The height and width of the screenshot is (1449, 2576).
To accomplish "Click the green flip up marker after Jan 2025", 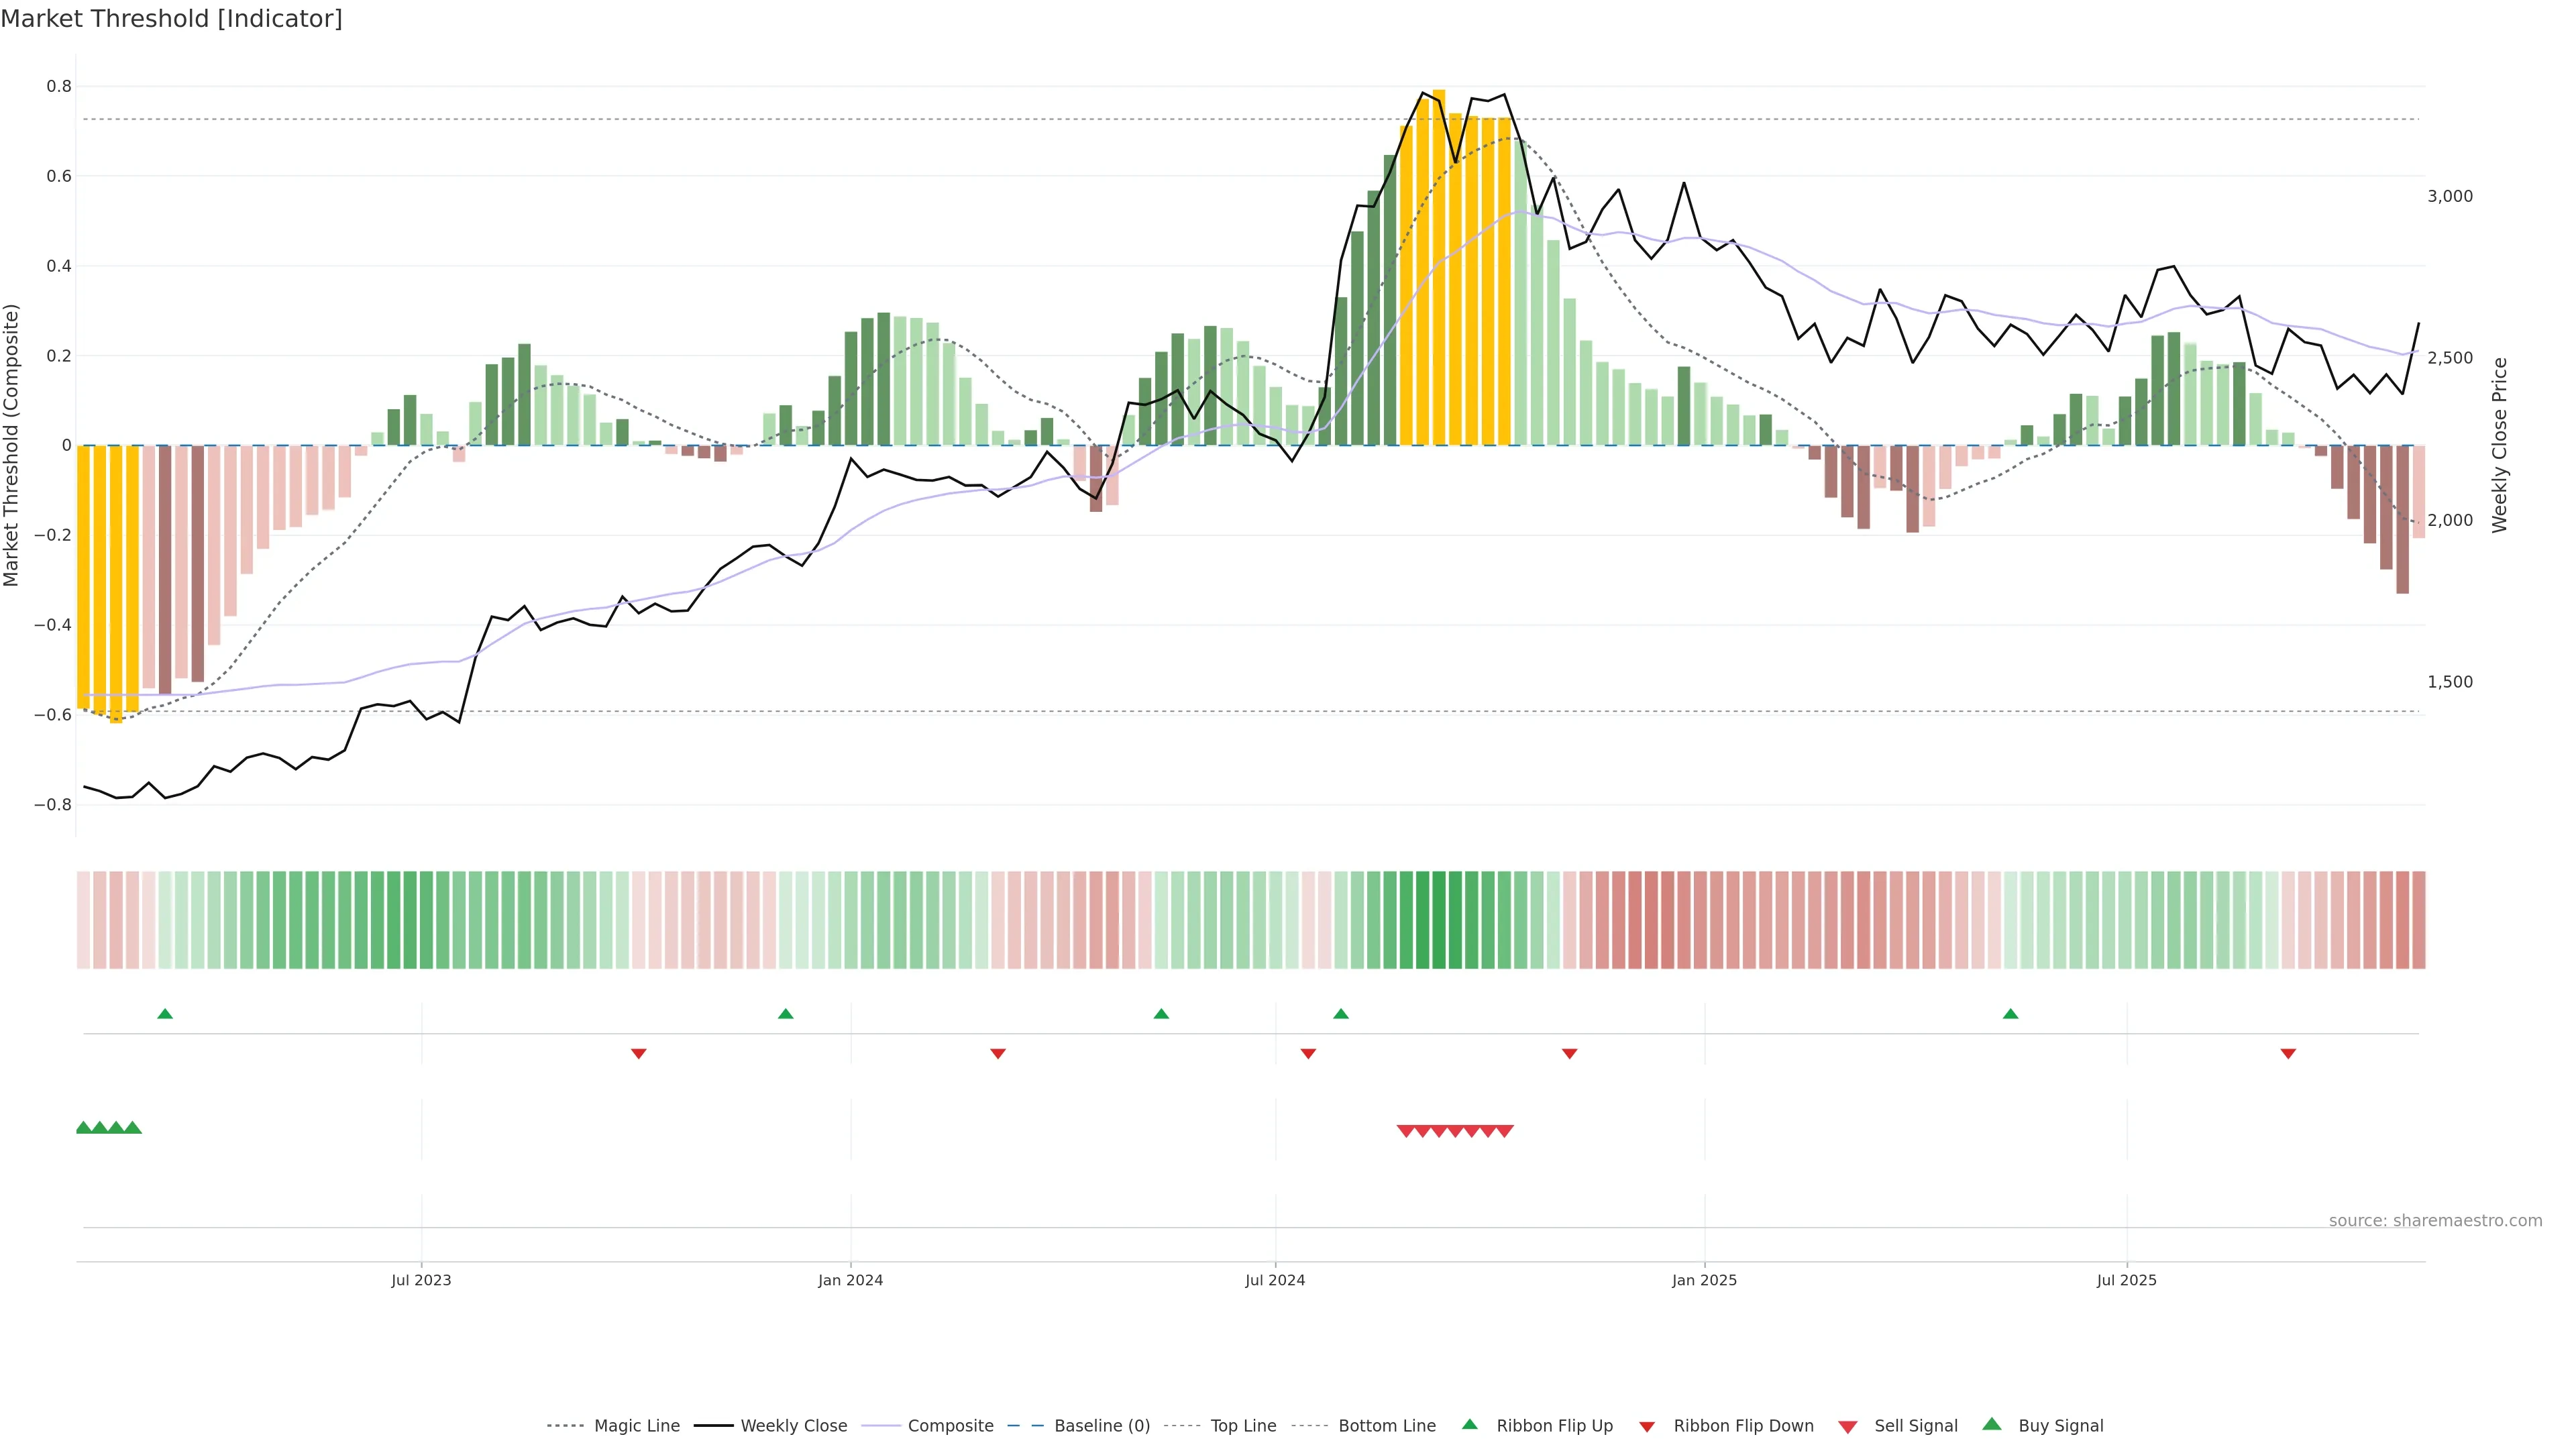I will point(2010,1014).
